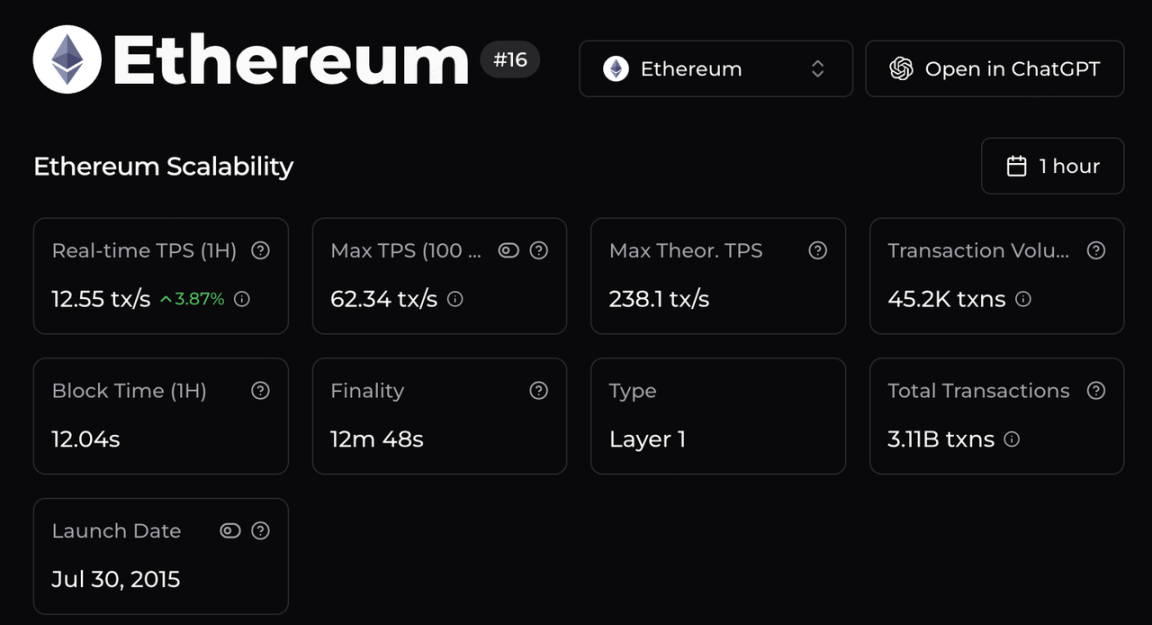1152x625 pixels.
Task: Click the large Ethereum logo icon
Action: (67, 60)
